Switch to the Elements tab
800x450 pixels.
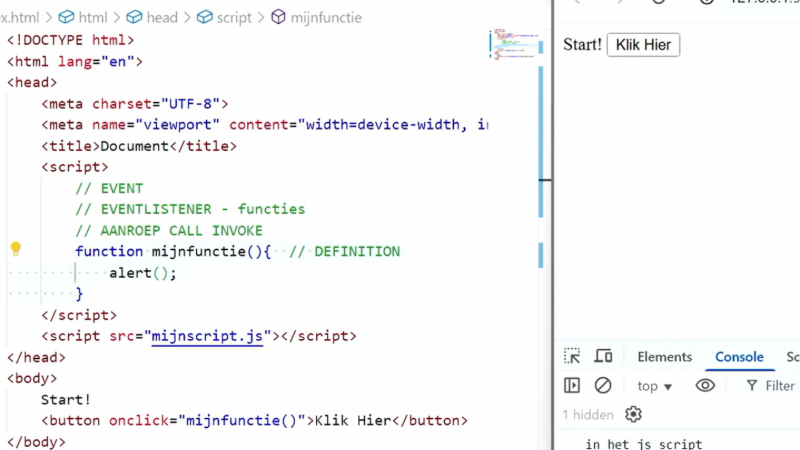664,357
